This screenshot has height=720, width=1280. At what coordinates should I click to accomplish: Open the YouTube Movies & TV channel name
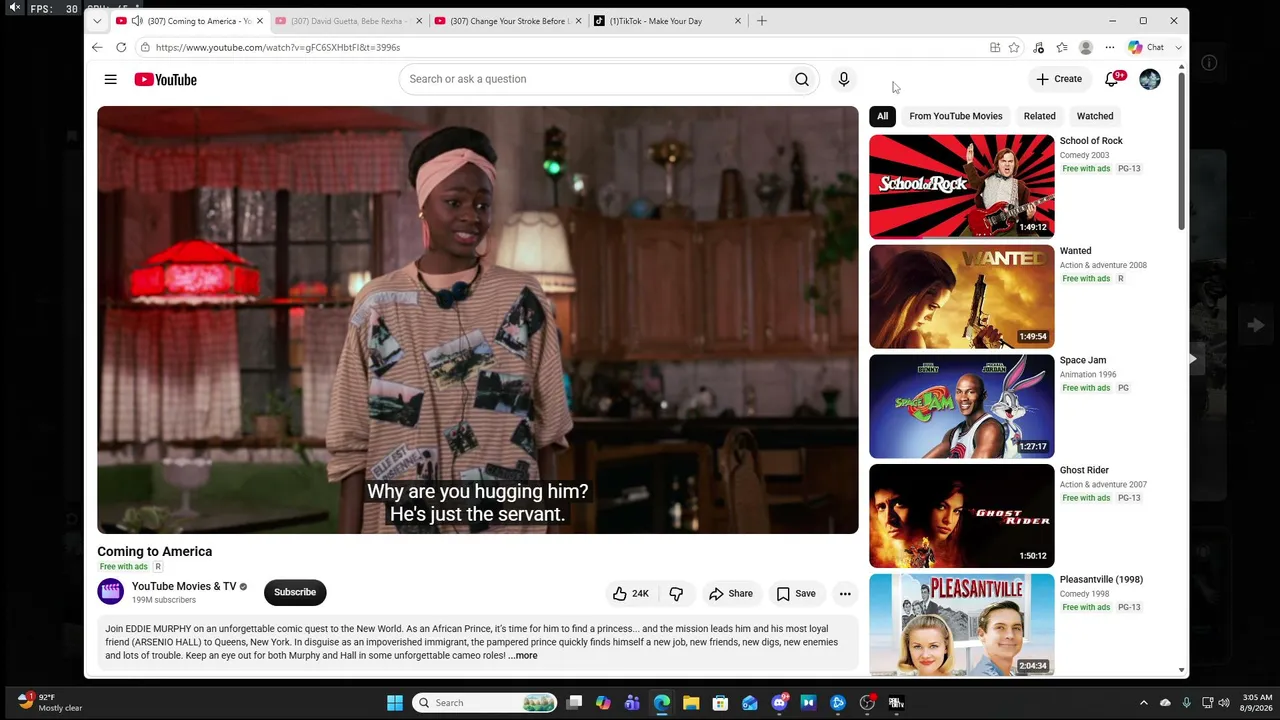[x=184, y=586]
